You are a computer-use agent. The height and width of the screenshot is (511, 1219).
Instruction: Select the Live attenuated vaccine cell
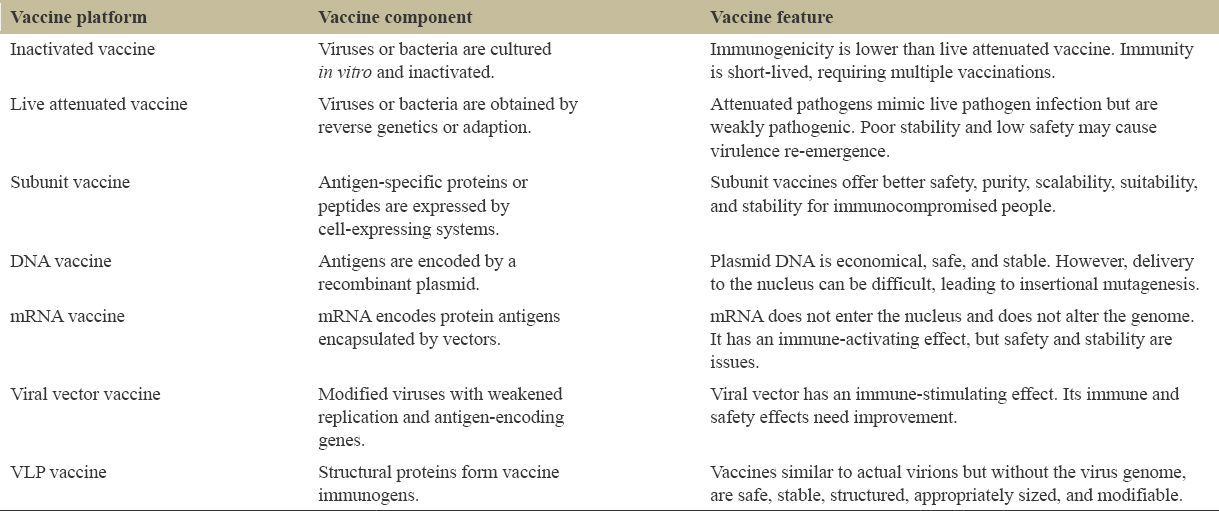tap(98, 104)
